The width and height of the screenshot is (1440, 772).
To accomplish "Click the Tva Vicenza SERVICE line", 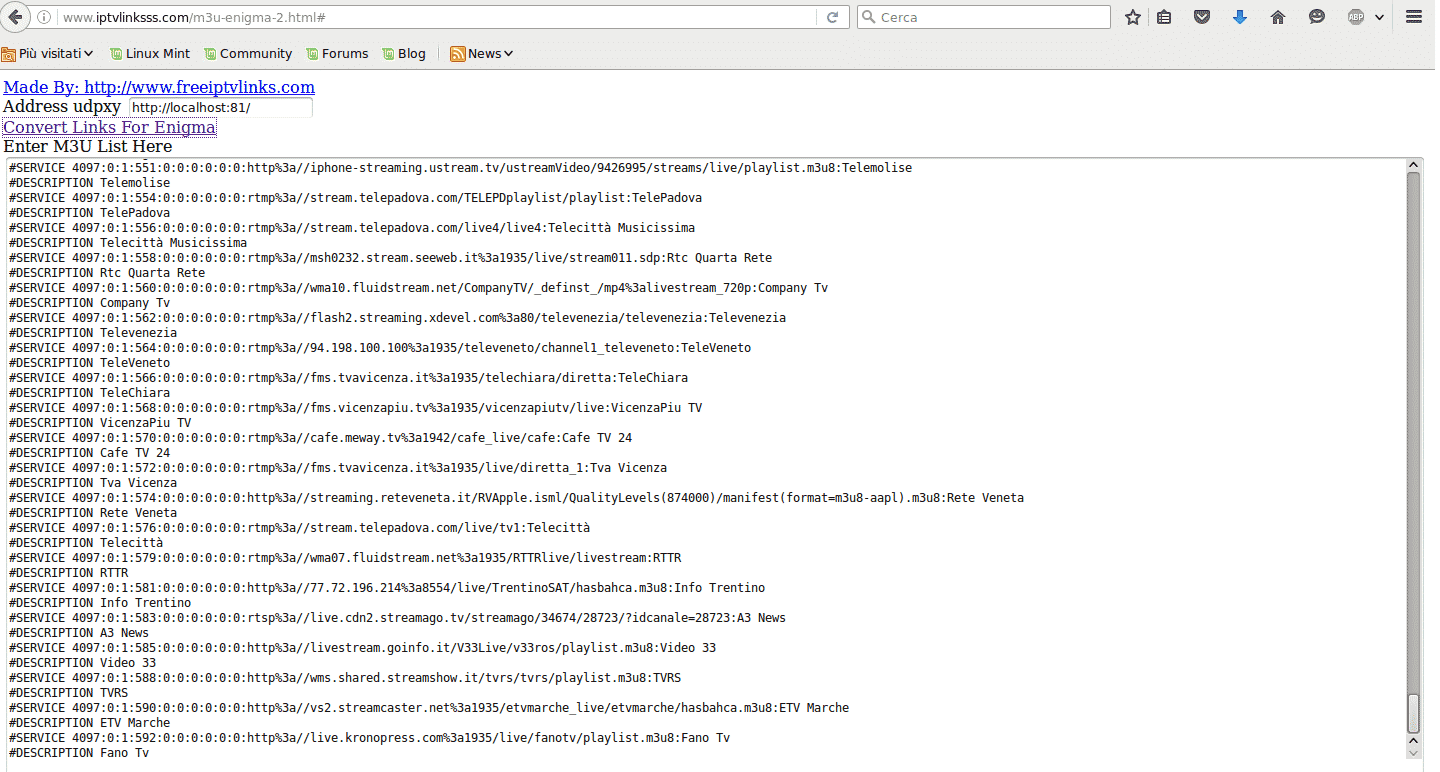I will [338, 468].
